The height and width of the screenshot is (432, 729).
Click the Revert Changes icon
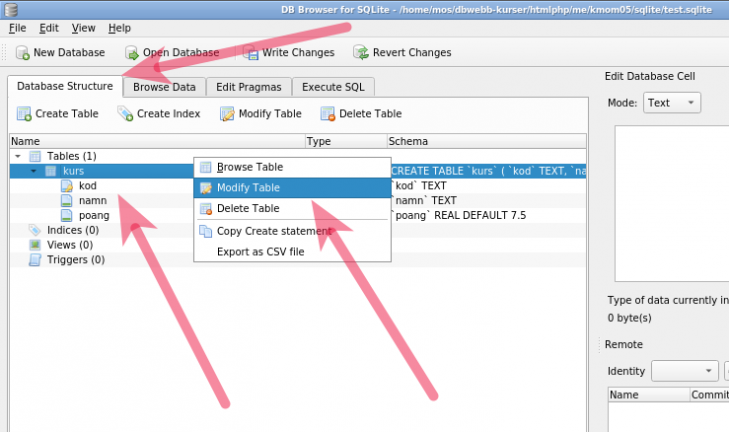click(361, 53)
